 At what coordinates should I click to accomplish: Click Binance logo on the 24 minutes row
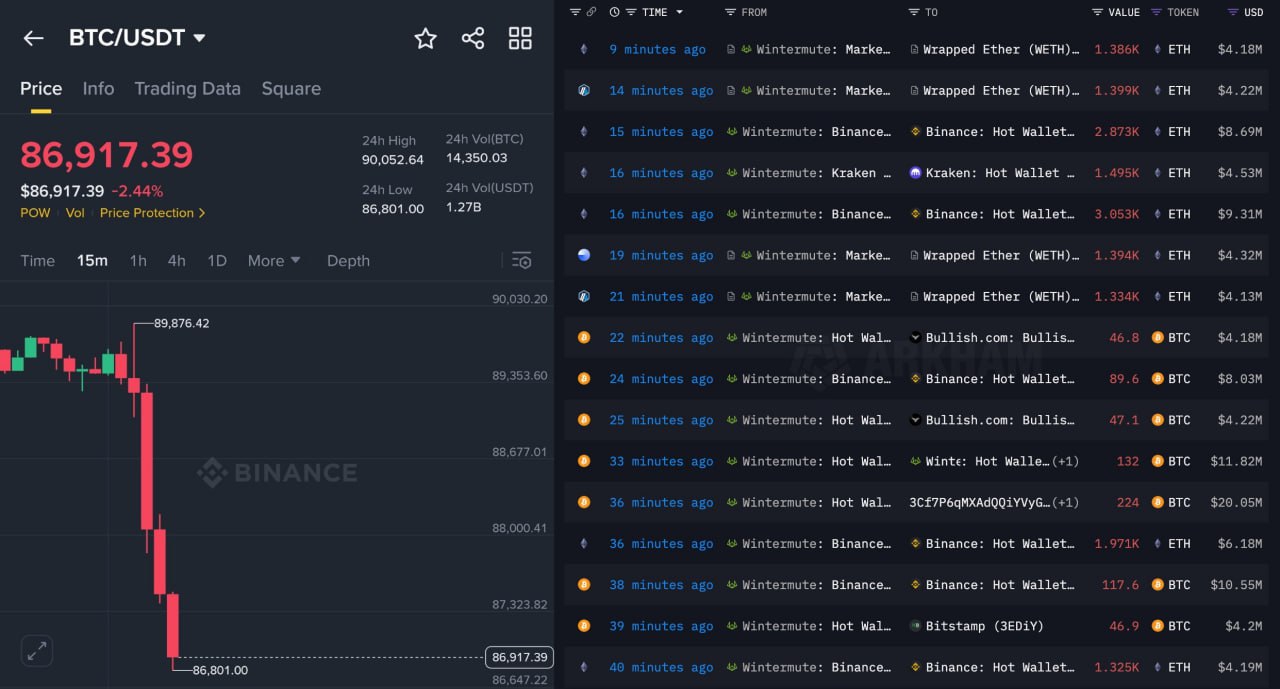pyautogui.click(x=915, y=379)
